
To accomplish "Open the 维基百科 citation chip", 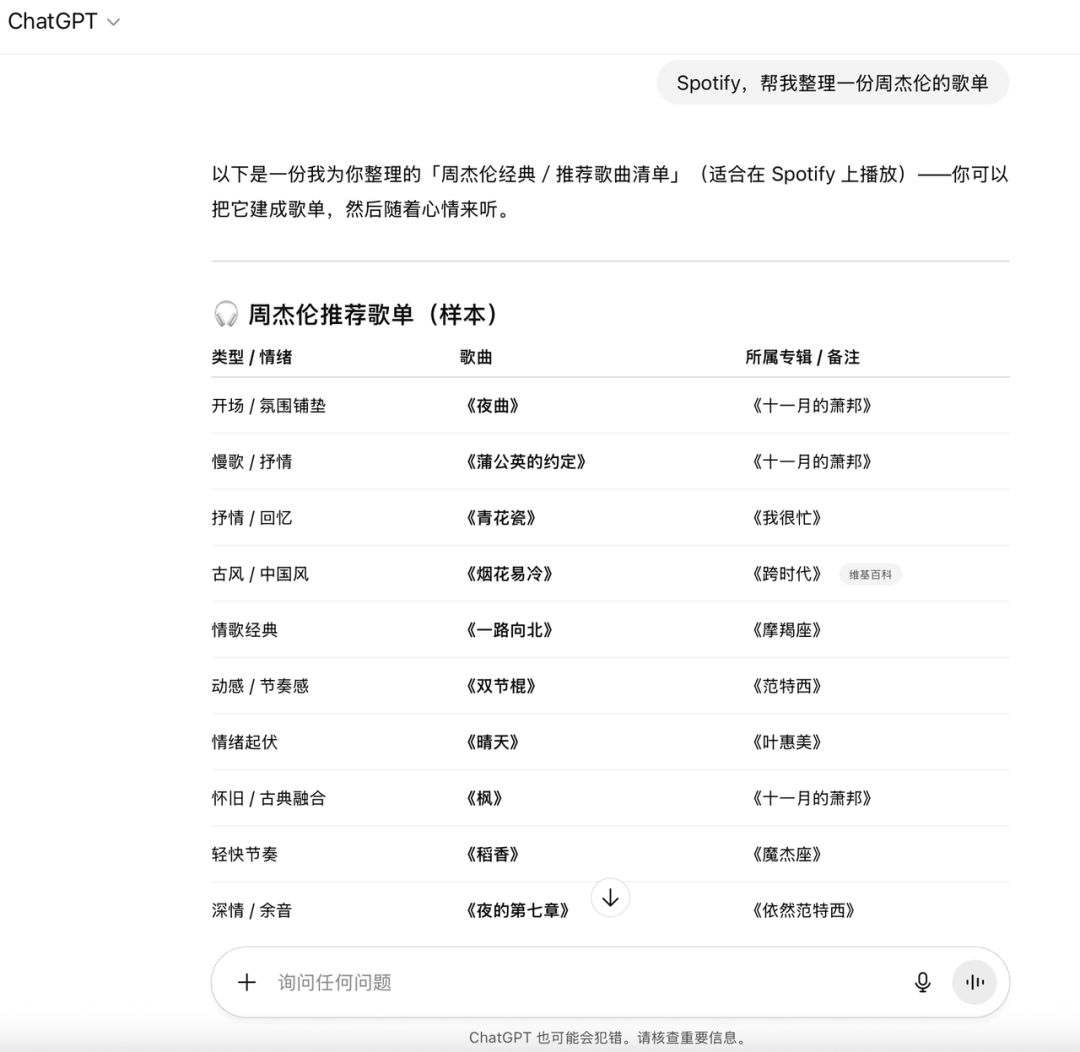I will (x=869, y=574).
